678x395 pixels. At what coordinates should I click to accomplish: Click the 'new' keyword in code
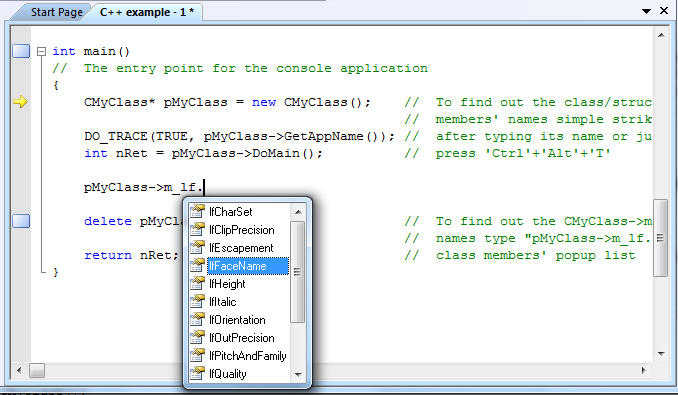(x=264, y=102)
